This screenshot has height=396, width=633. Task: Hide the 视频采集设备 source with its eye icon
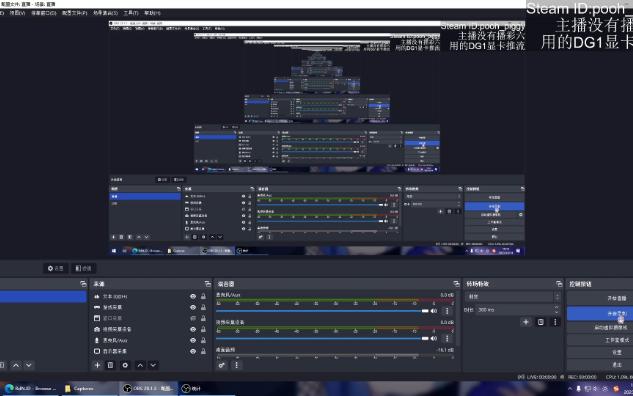click(x=193, y=329)
